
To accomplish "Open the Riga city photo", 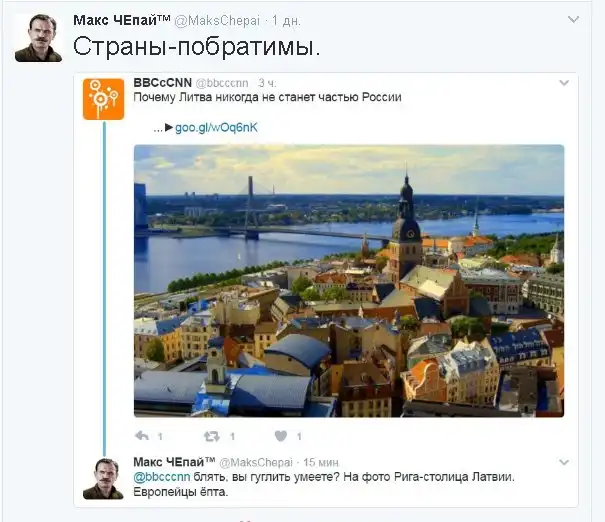I will pyautogui.click(x=348, y=280).
